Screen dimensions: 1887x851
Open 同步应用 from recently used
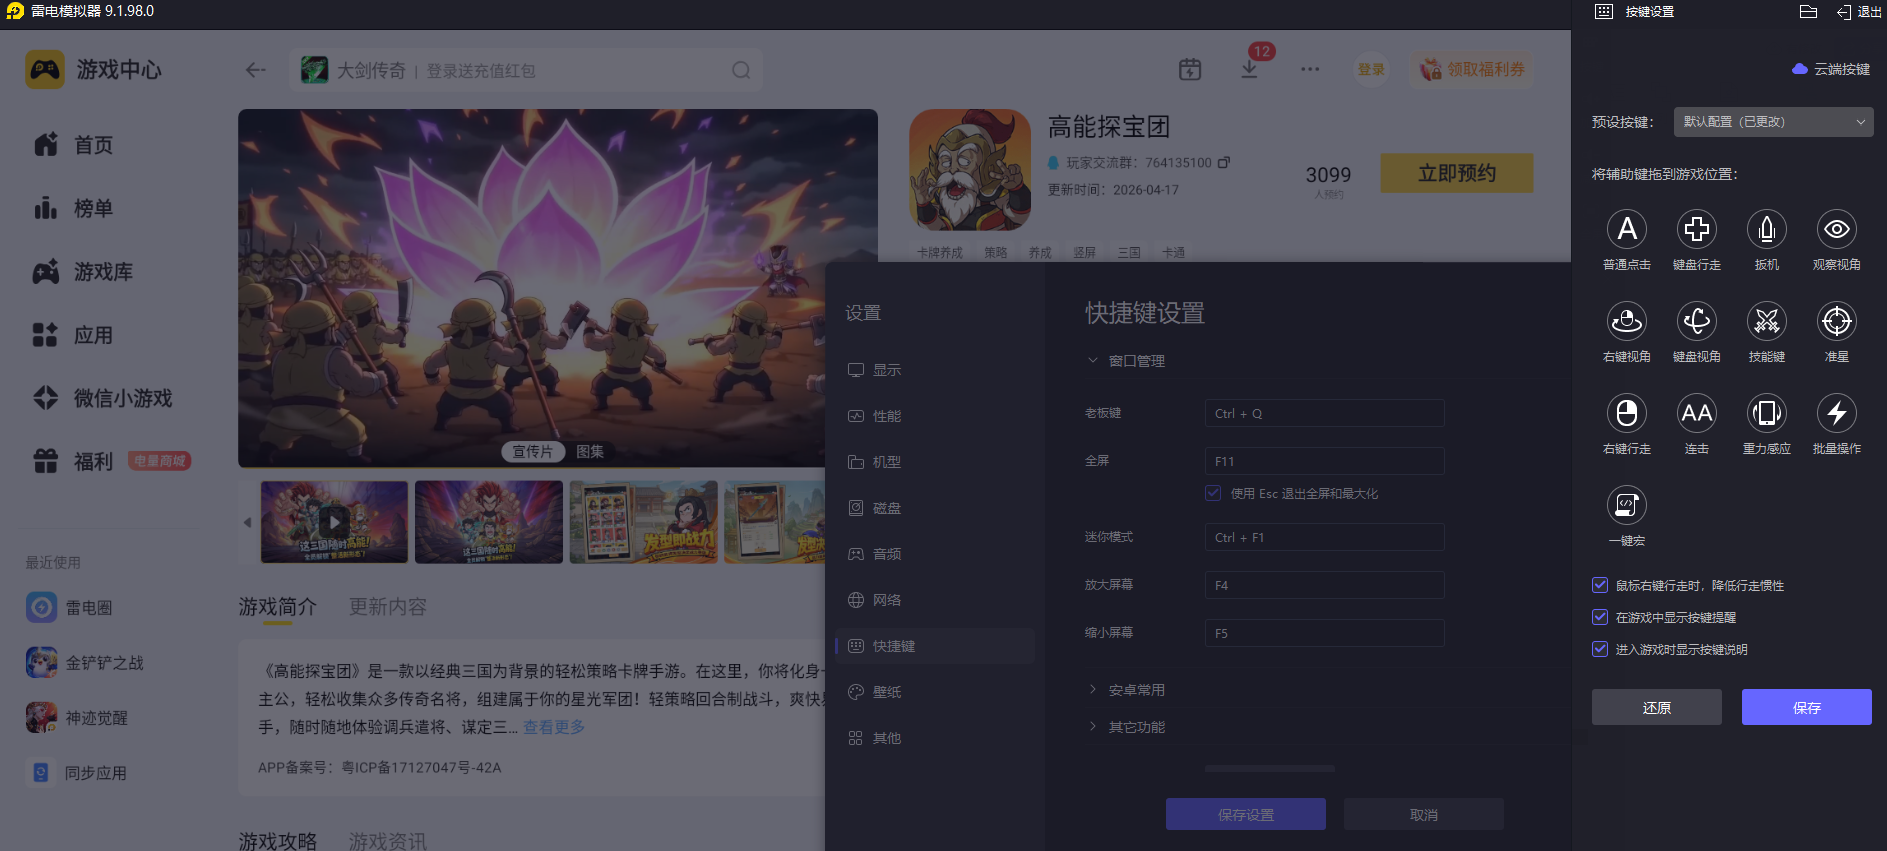pyautogui.click(x=77, y=772)
